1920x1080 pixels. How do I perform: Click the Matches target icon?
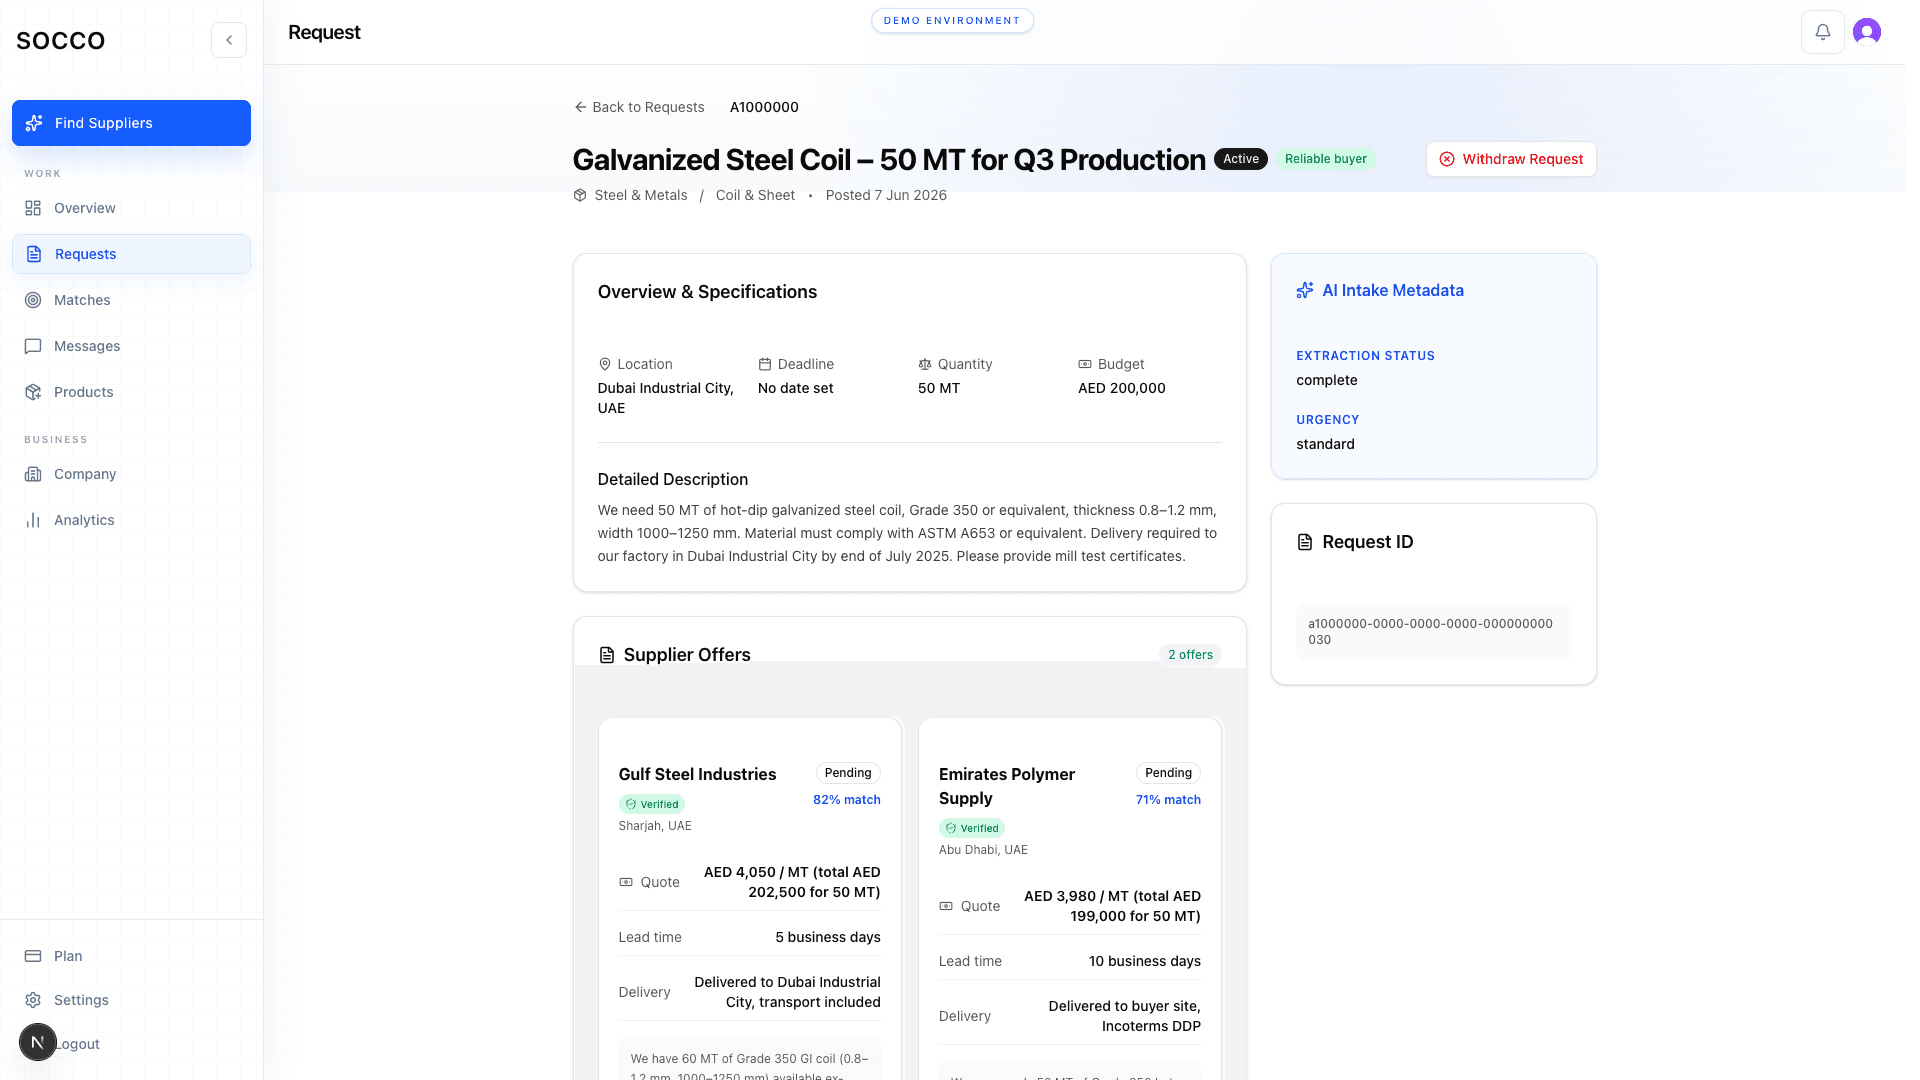[x=33, y=300]
